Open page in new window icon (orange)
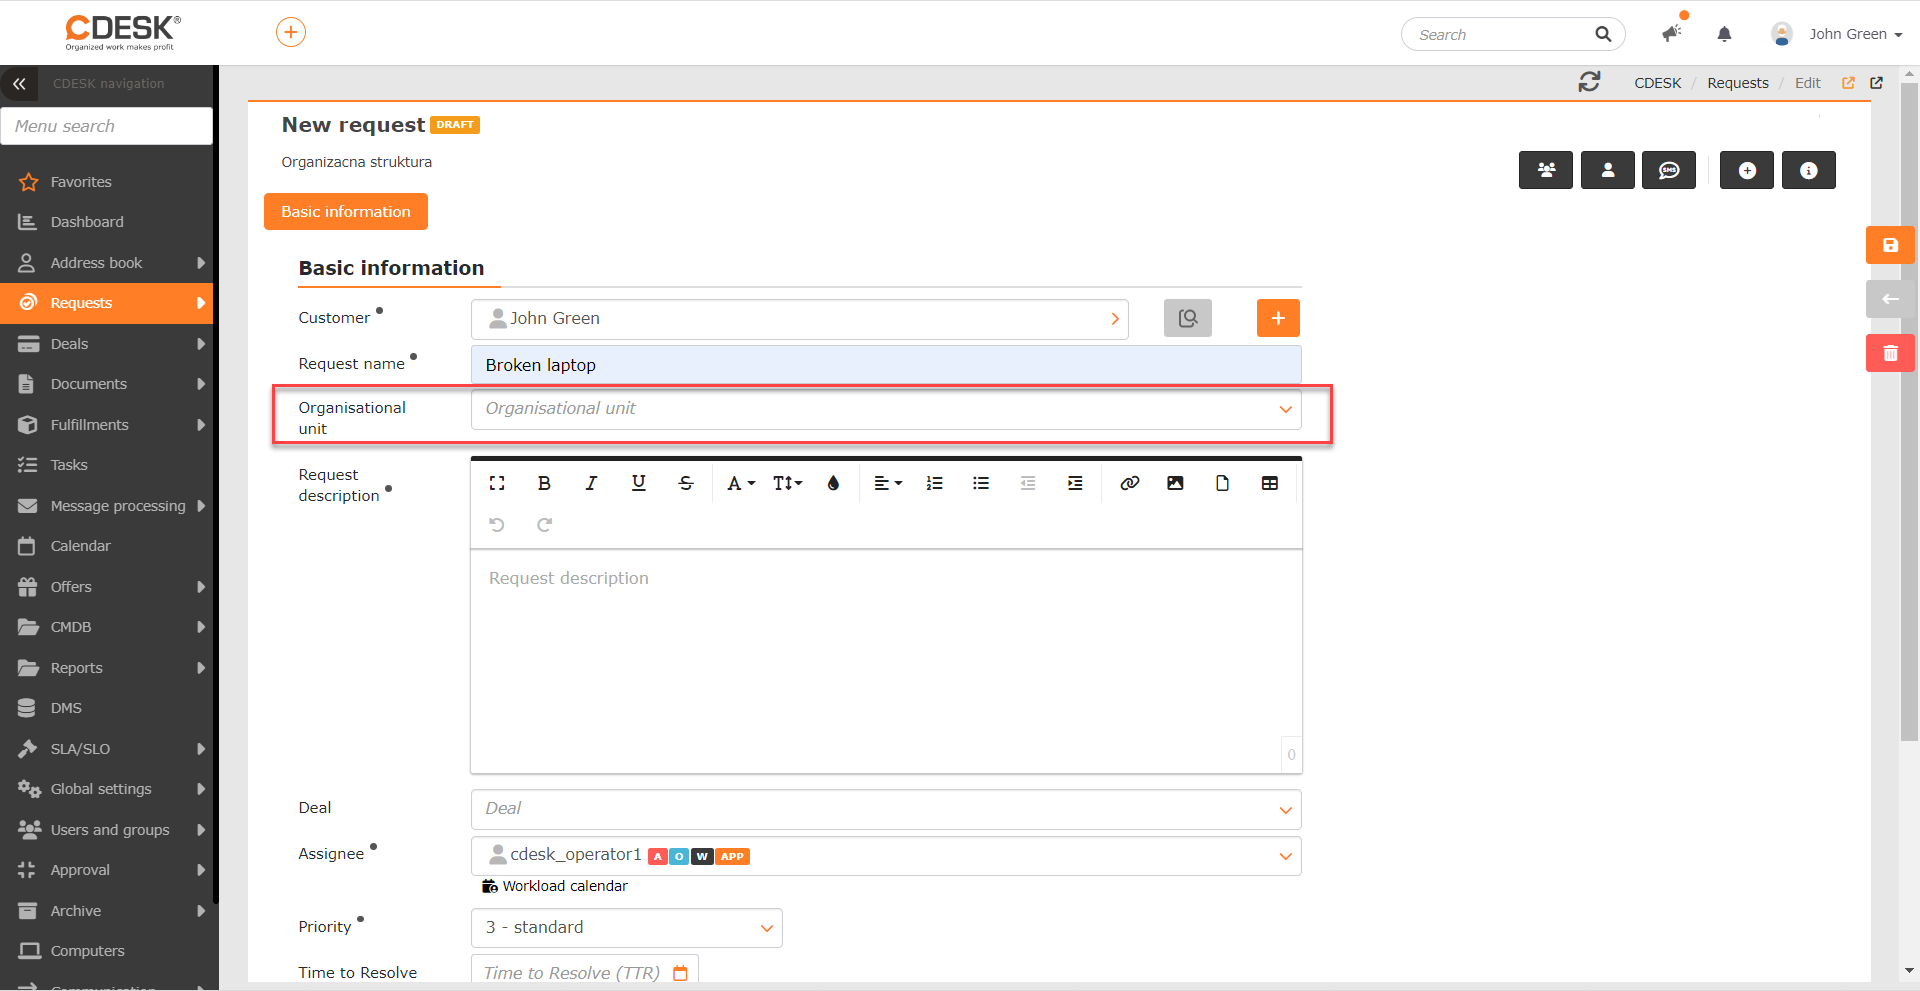 (1848, 83)
